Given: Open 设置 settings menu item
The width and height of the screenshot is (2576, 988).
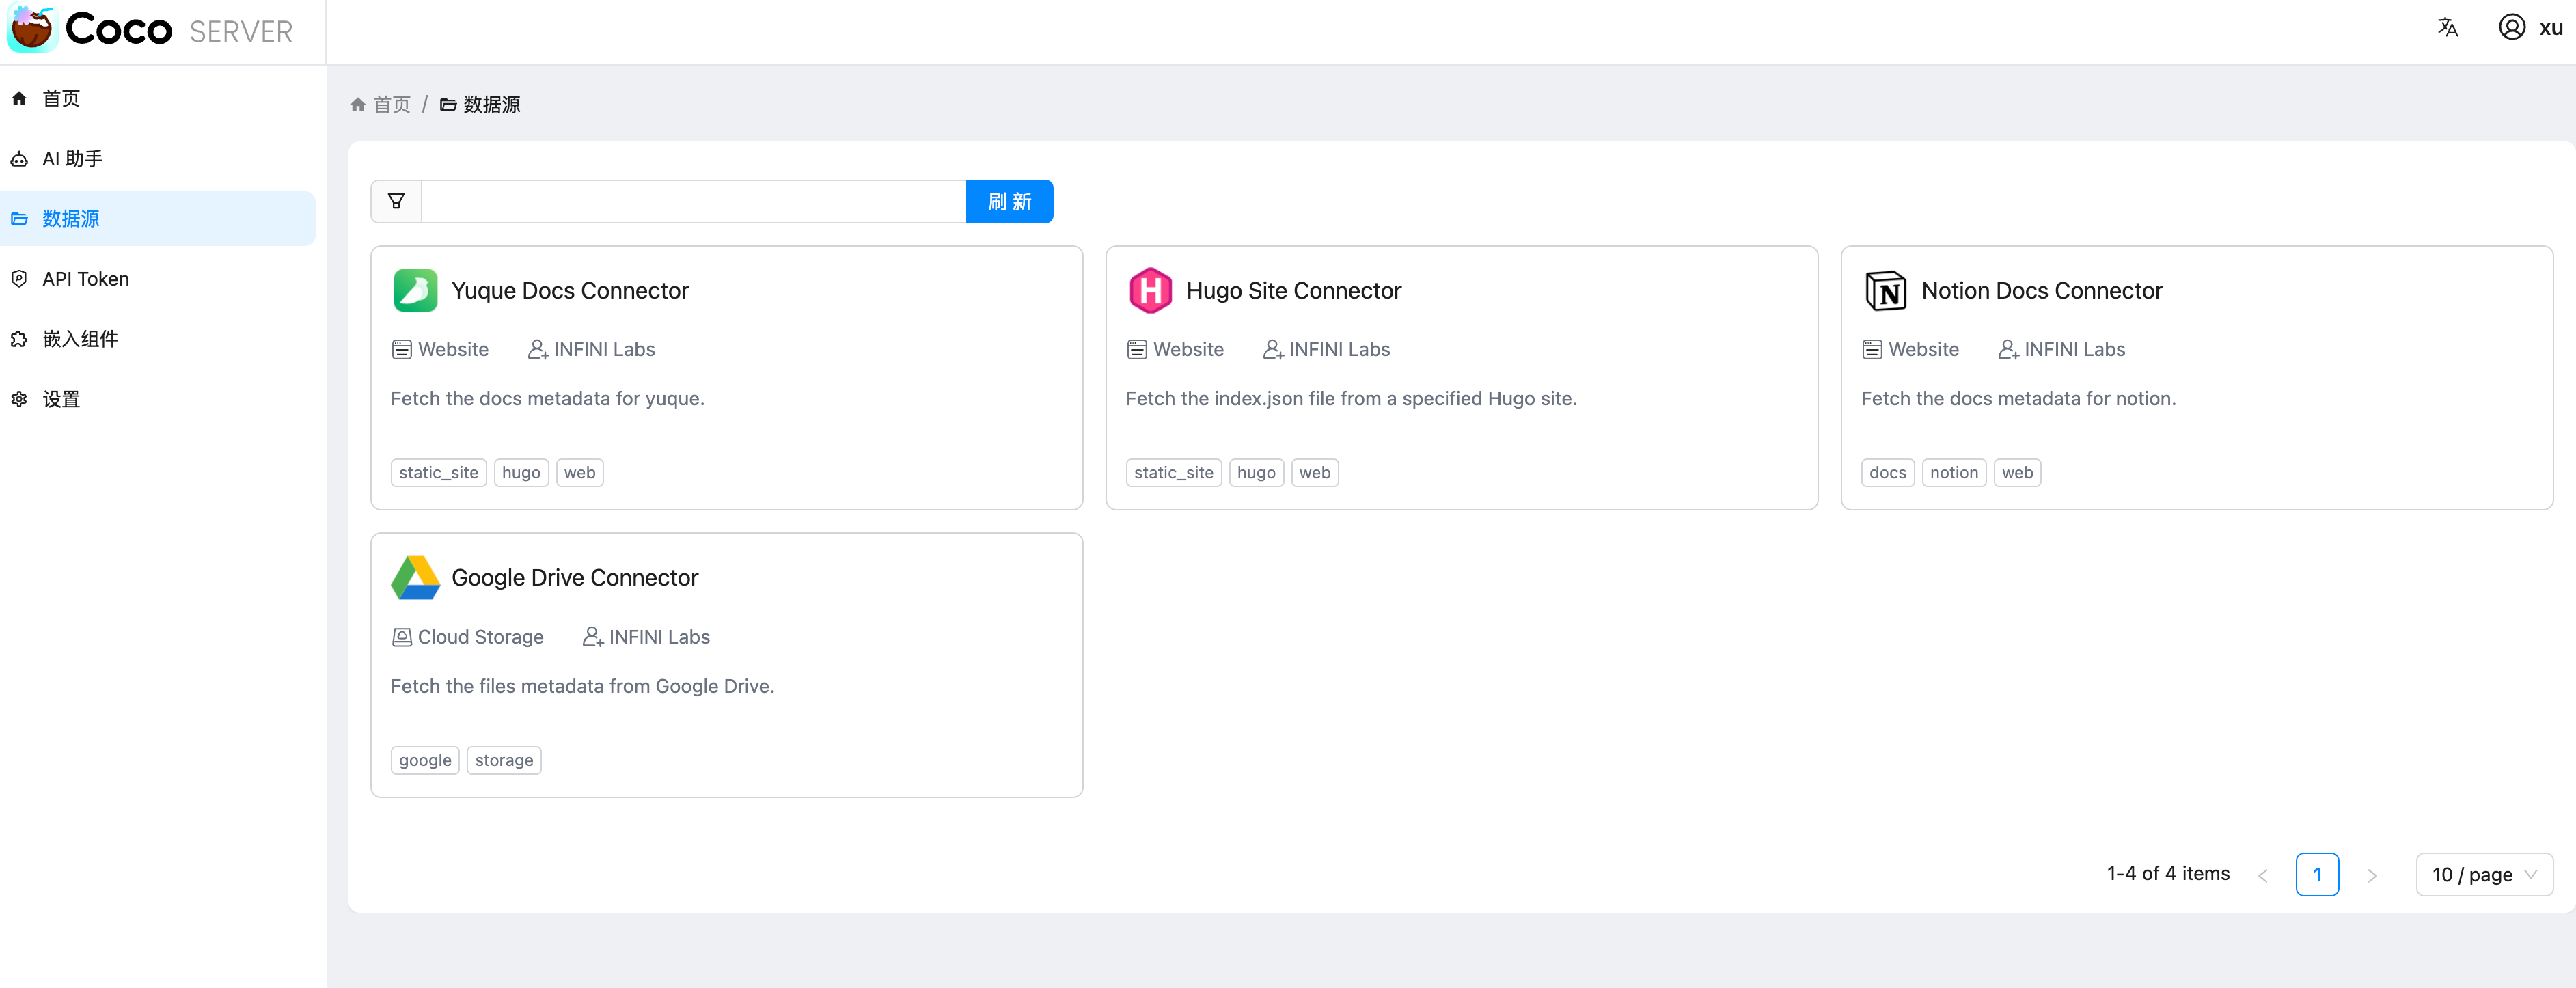Looking at the screenshot, I should point(60,399).
